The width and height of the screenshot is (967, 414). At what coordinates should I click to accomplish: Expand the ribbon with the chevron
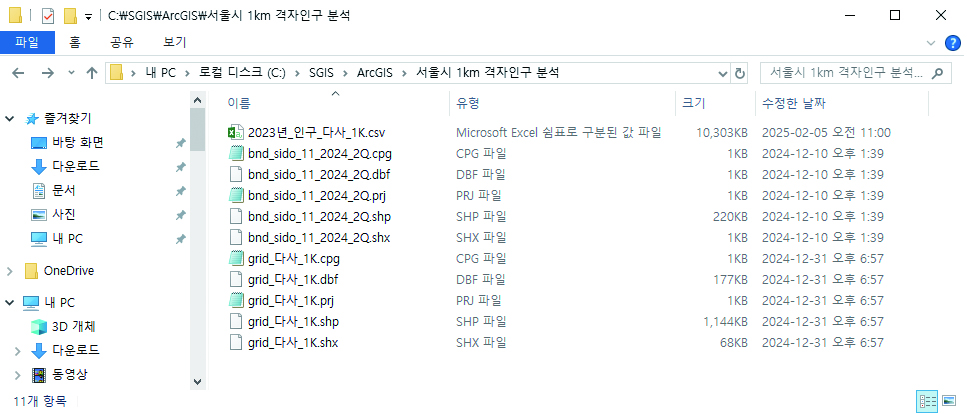(931, 43)
